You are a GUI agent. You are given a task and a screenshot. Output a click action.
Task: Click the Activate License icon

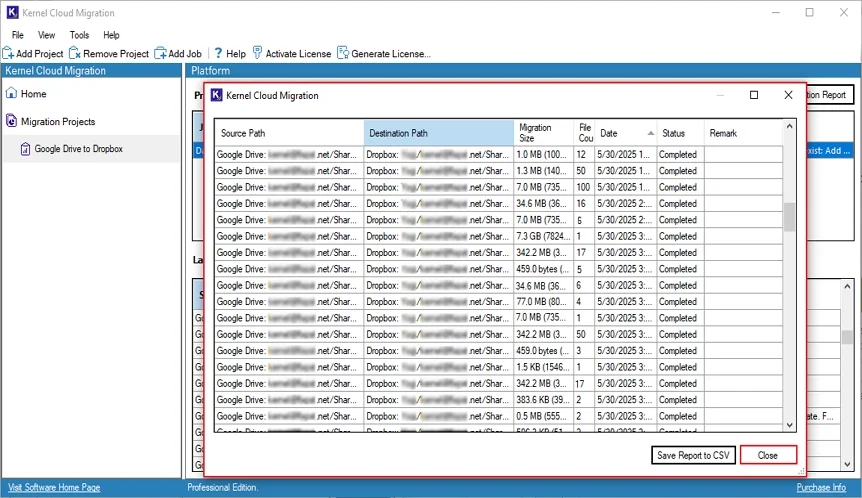pyautogui.click(x=257, y=53)
